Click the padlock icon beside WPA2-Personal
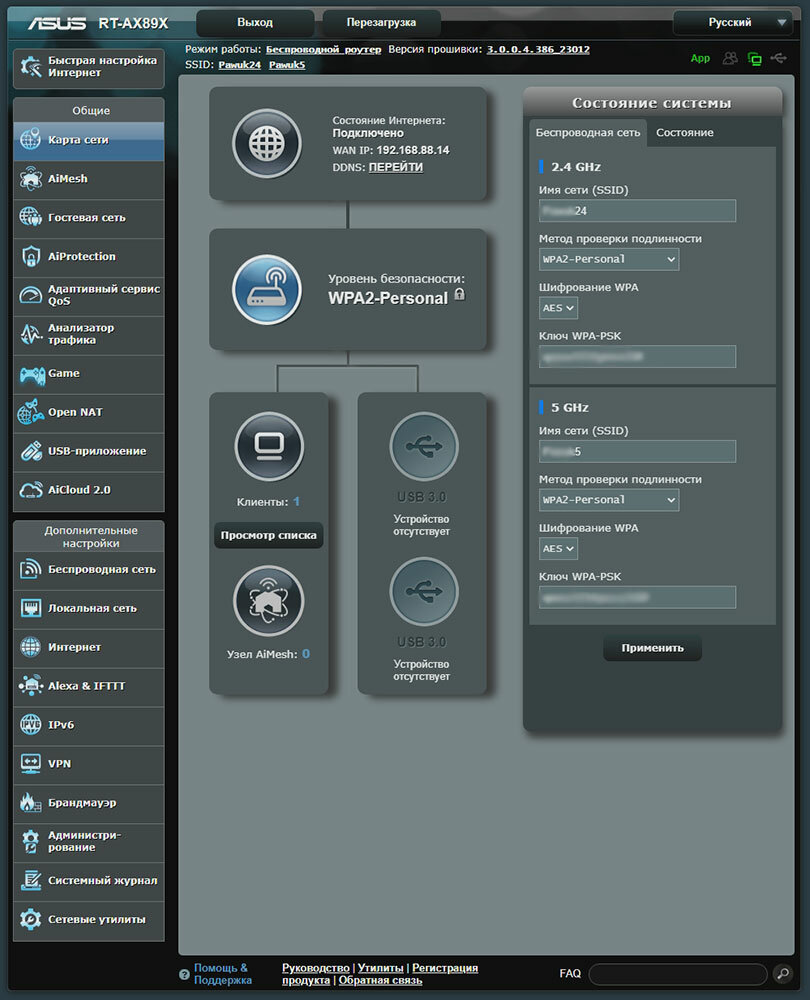Screen dimensions: 810x1000 (459, 294)
